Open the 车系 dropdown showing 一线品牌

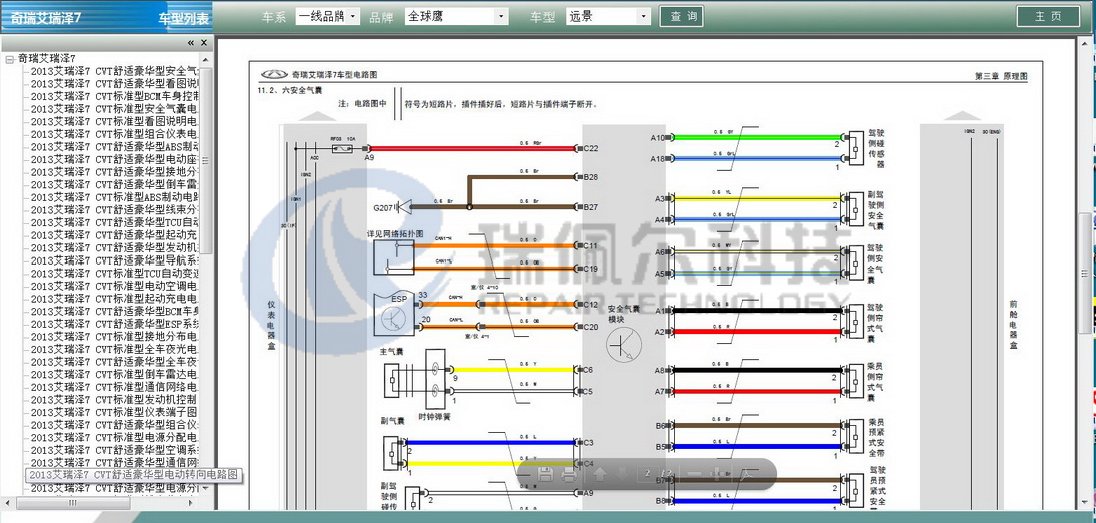[x=335, y=17]
